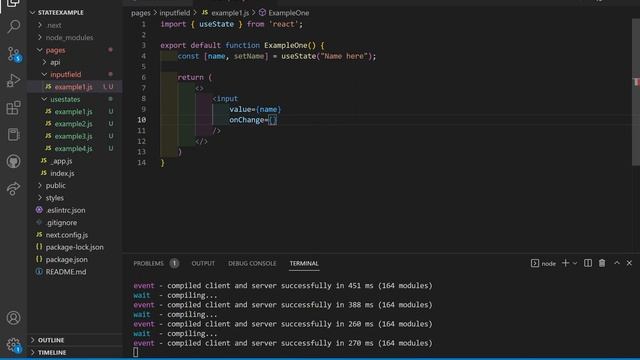
Task: Open package.json file
Action: [x=75, y=260]
